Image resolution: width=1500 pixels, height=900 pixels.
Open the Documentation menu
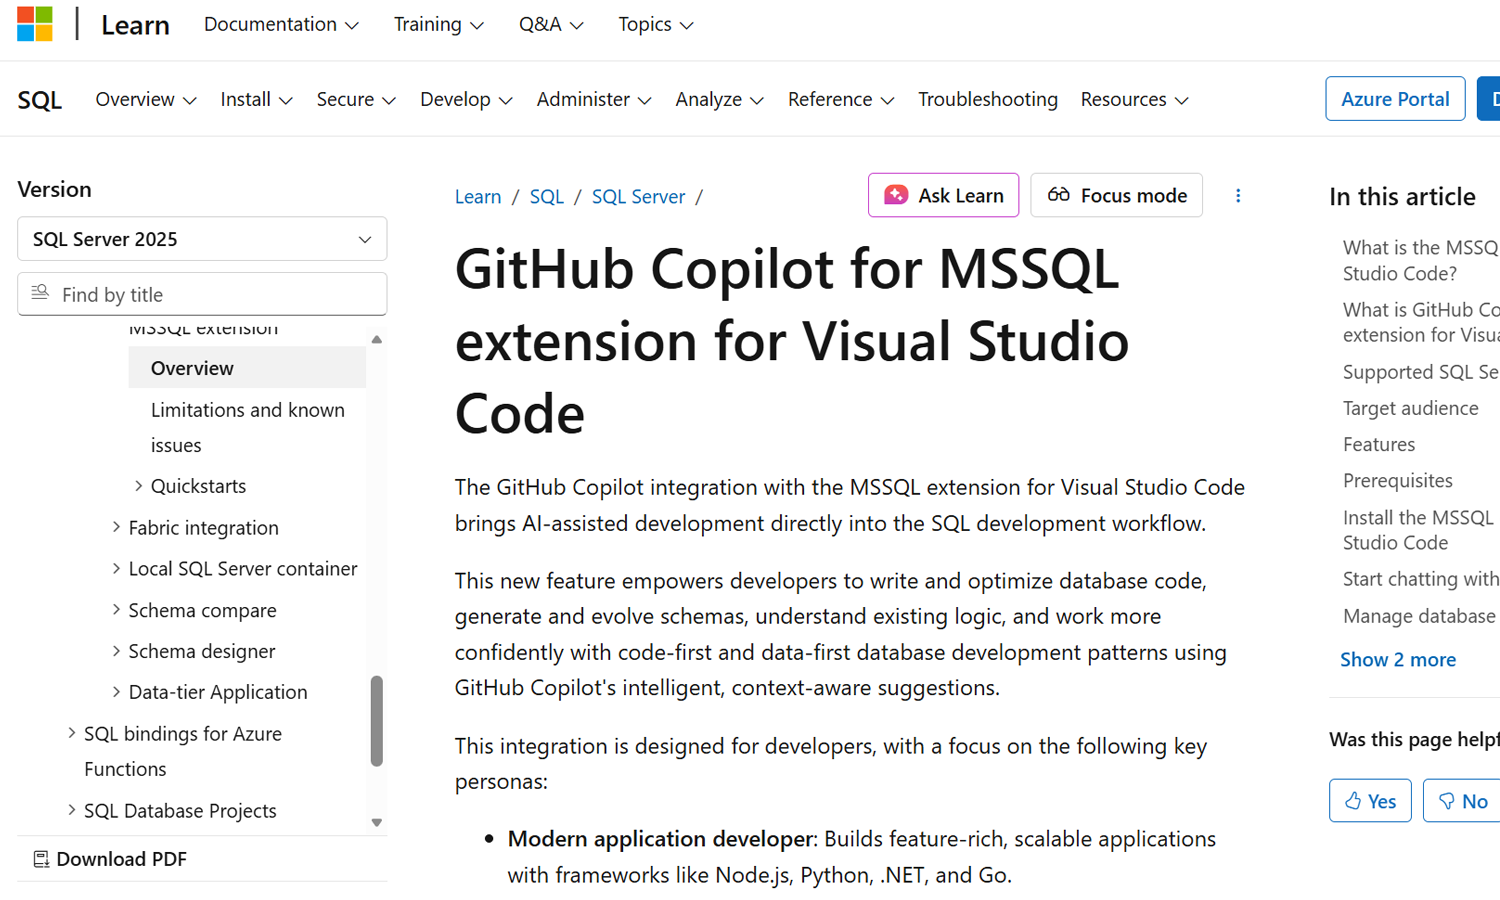click(281, 24)
